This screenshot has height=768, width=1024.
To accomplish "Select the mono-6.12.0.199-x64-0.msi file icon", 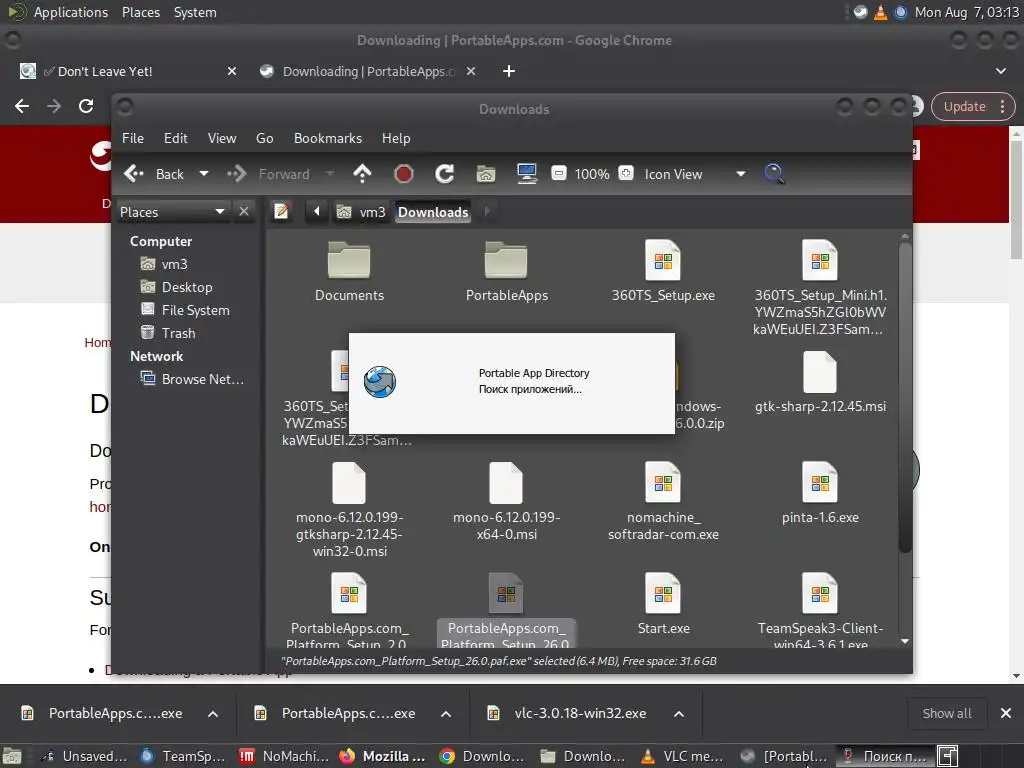I will click(x=506, y=483).
